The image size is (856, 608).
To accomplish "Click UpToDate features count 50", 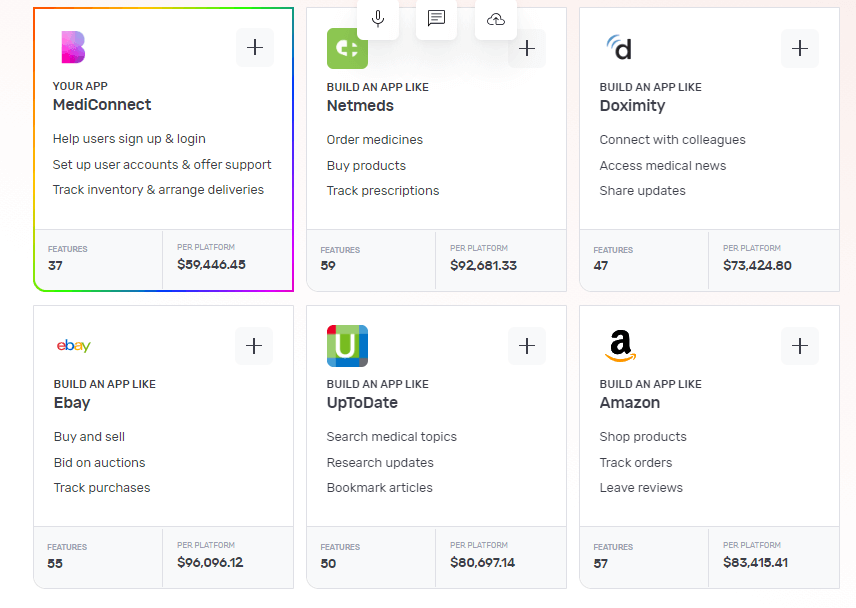I will point(328,564).
